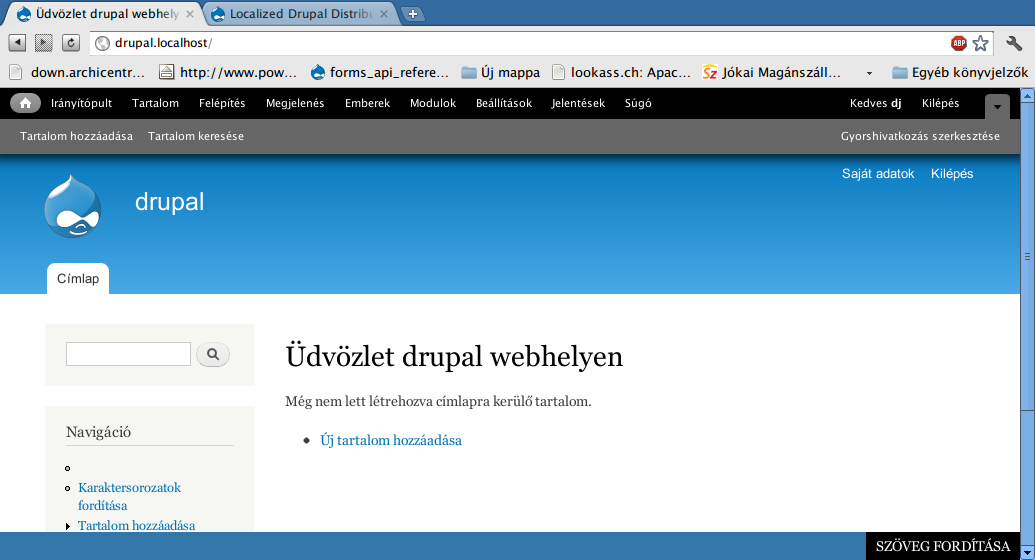Open the browser wrench settings menu

pos(1014,44)
